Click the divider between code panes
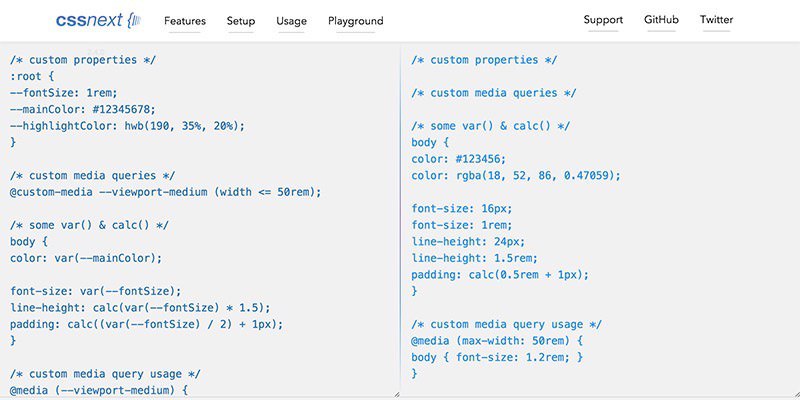Screen dimensions: 800x400 click(x=401, y=219)
